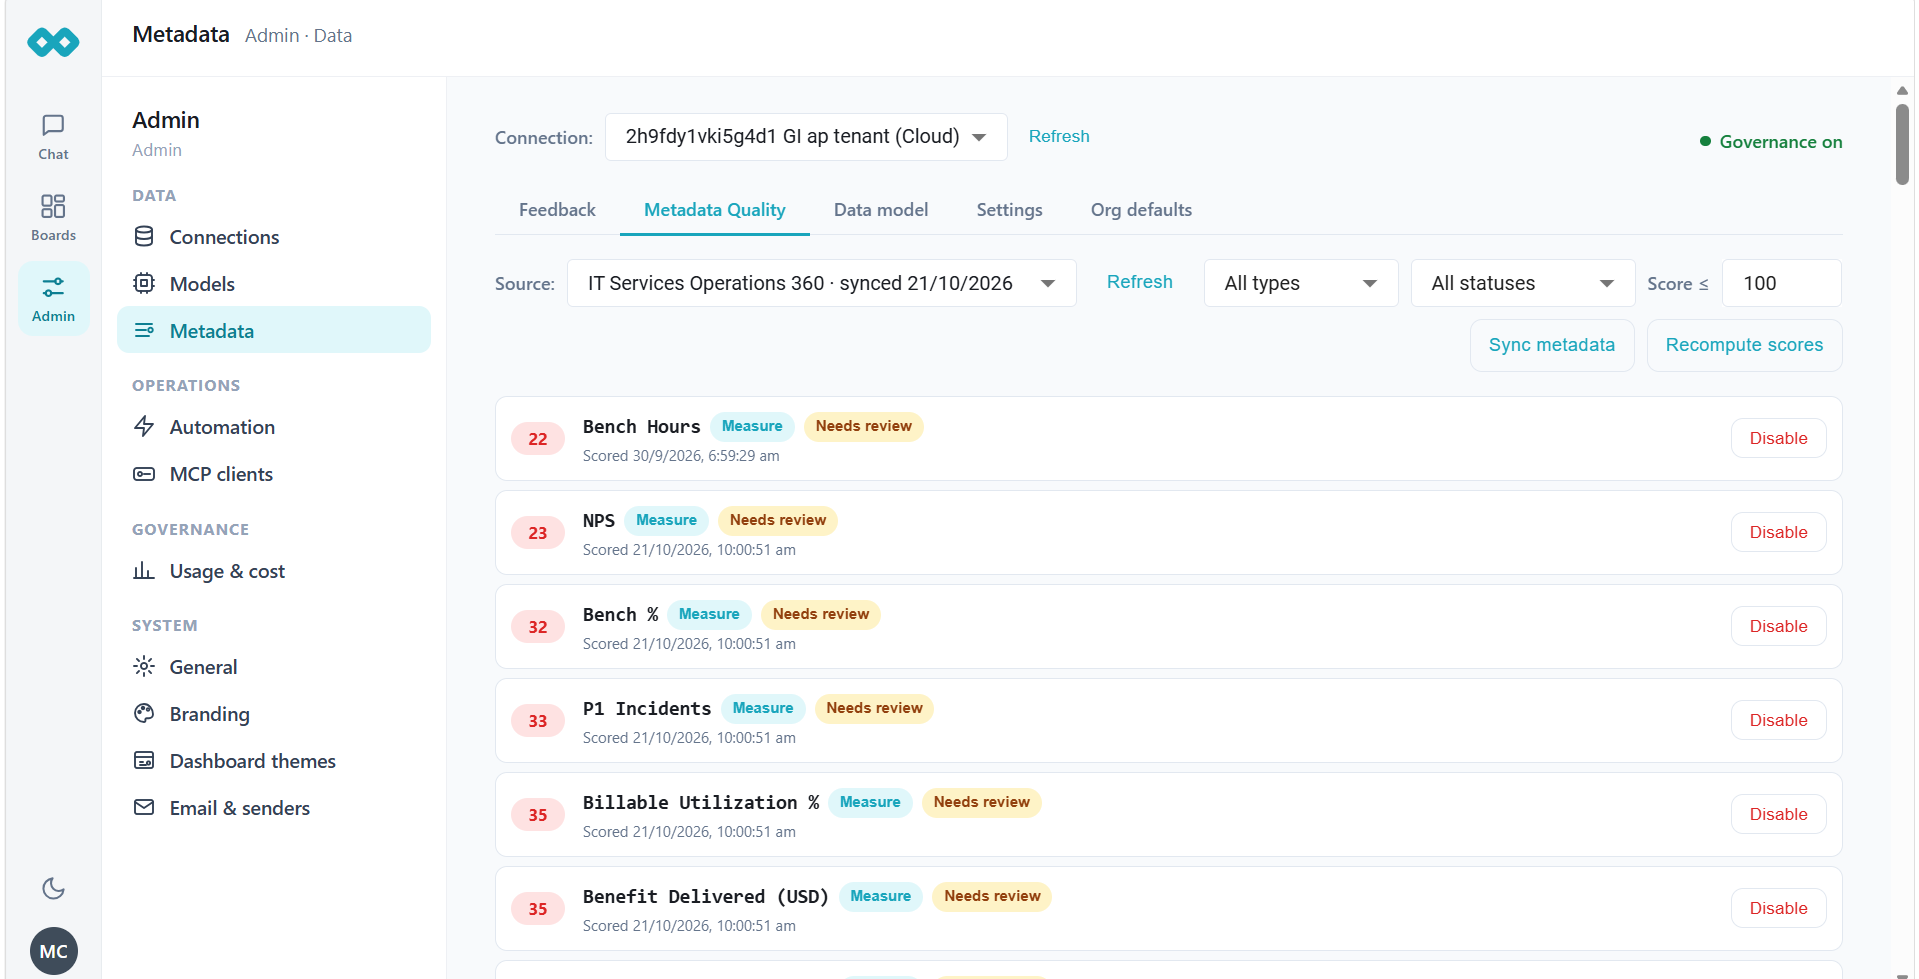
Task: Disable Benefit Delivered (USD) measure
Action: click(1778, 908)
